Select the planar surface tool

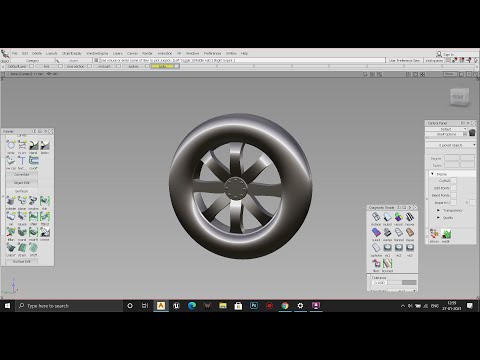coord(22,201)
